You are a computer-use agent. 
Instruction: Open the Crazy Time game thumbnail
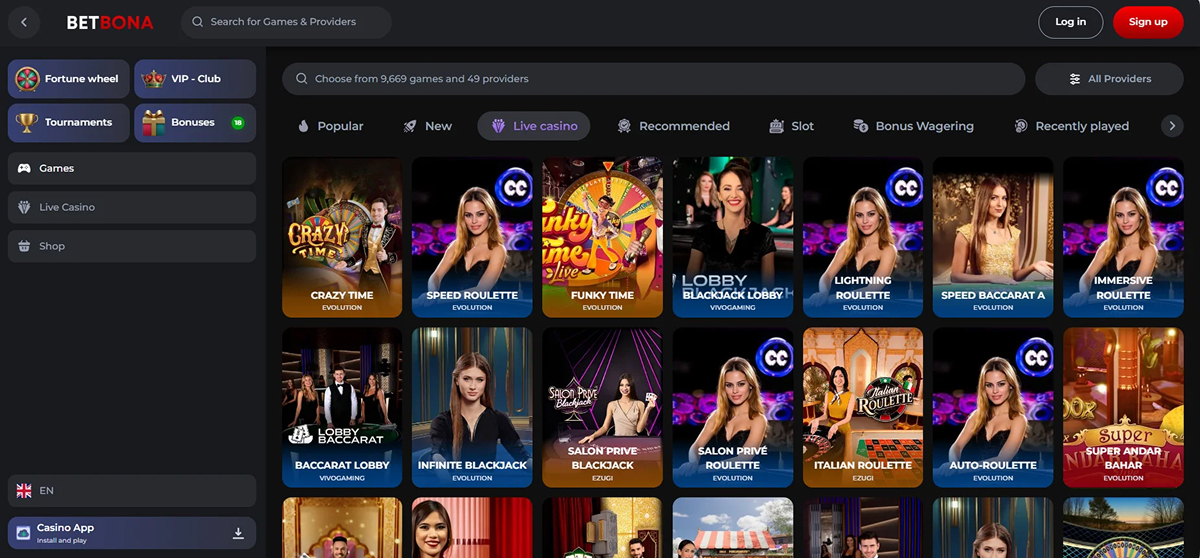[x=342, y=237]
